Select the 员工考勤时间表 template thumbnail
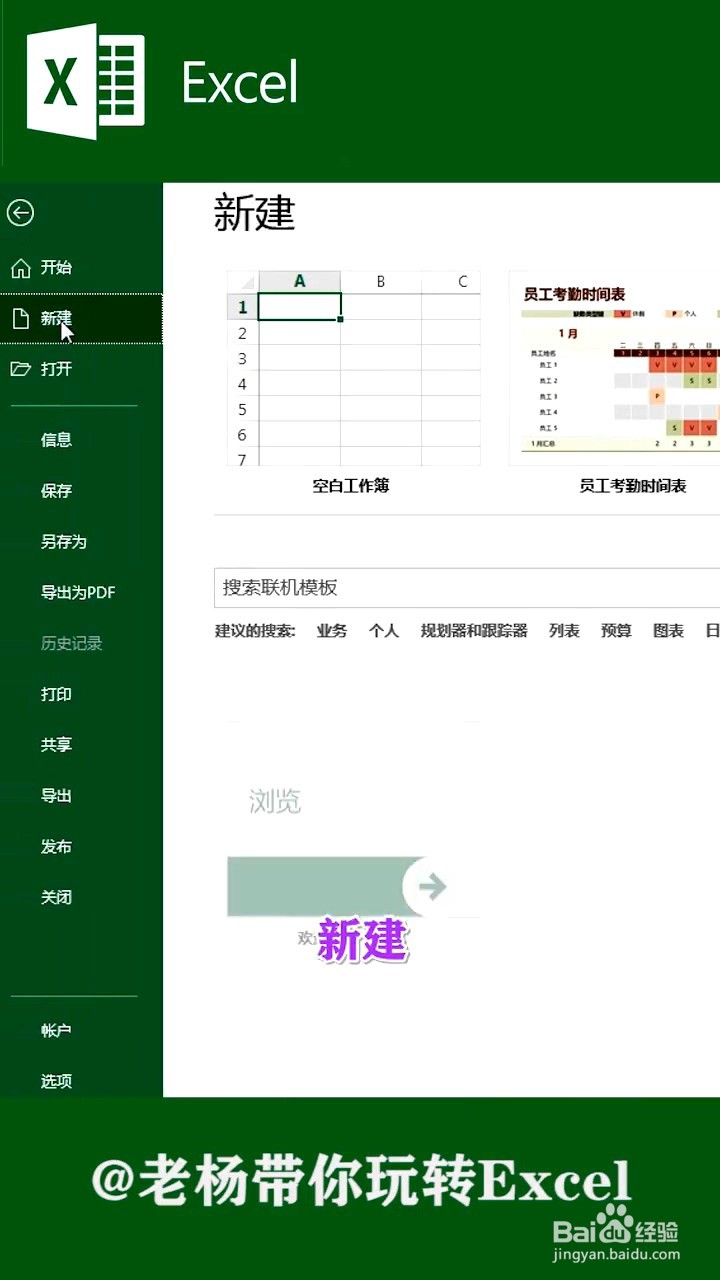 pyautogui.click(x=614, y=368)
